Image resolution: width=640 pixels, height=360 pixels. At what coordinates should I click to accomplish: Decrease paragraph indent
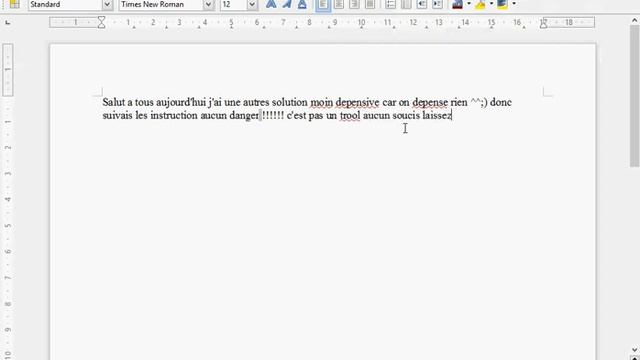pyautogui.click(x=422, y=4)
